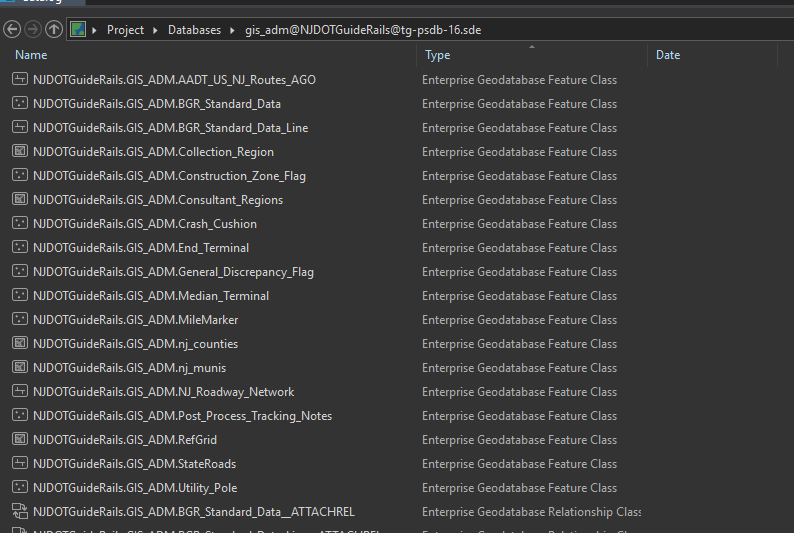
Task: Click polygon icon of nj_munis
Action: (x=20, y=367)
